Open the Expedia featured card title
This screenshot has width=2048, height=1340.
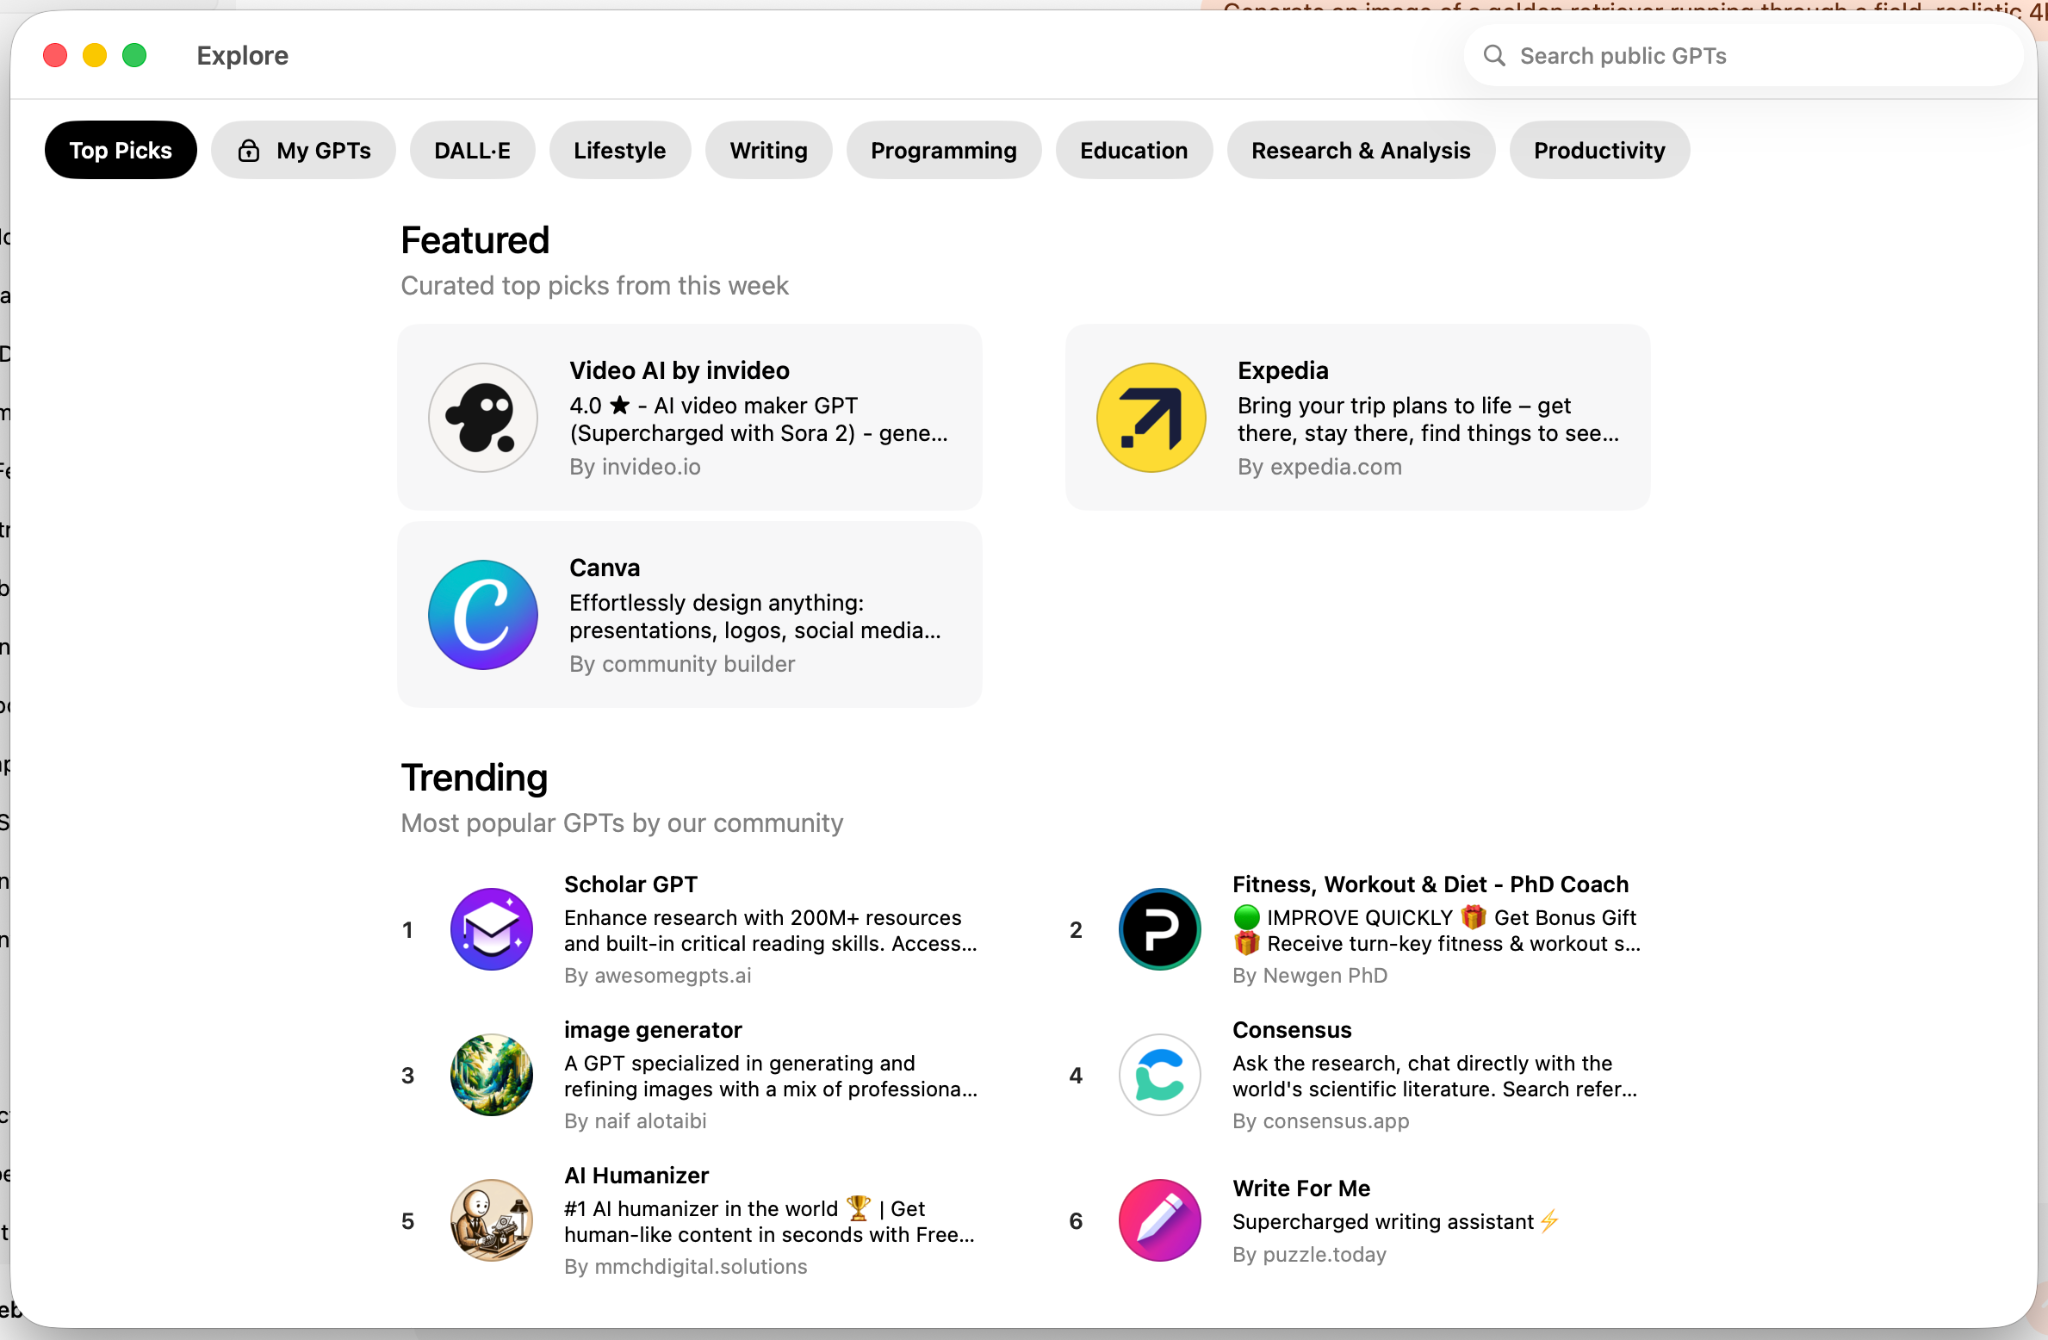tap(1283, 370)
